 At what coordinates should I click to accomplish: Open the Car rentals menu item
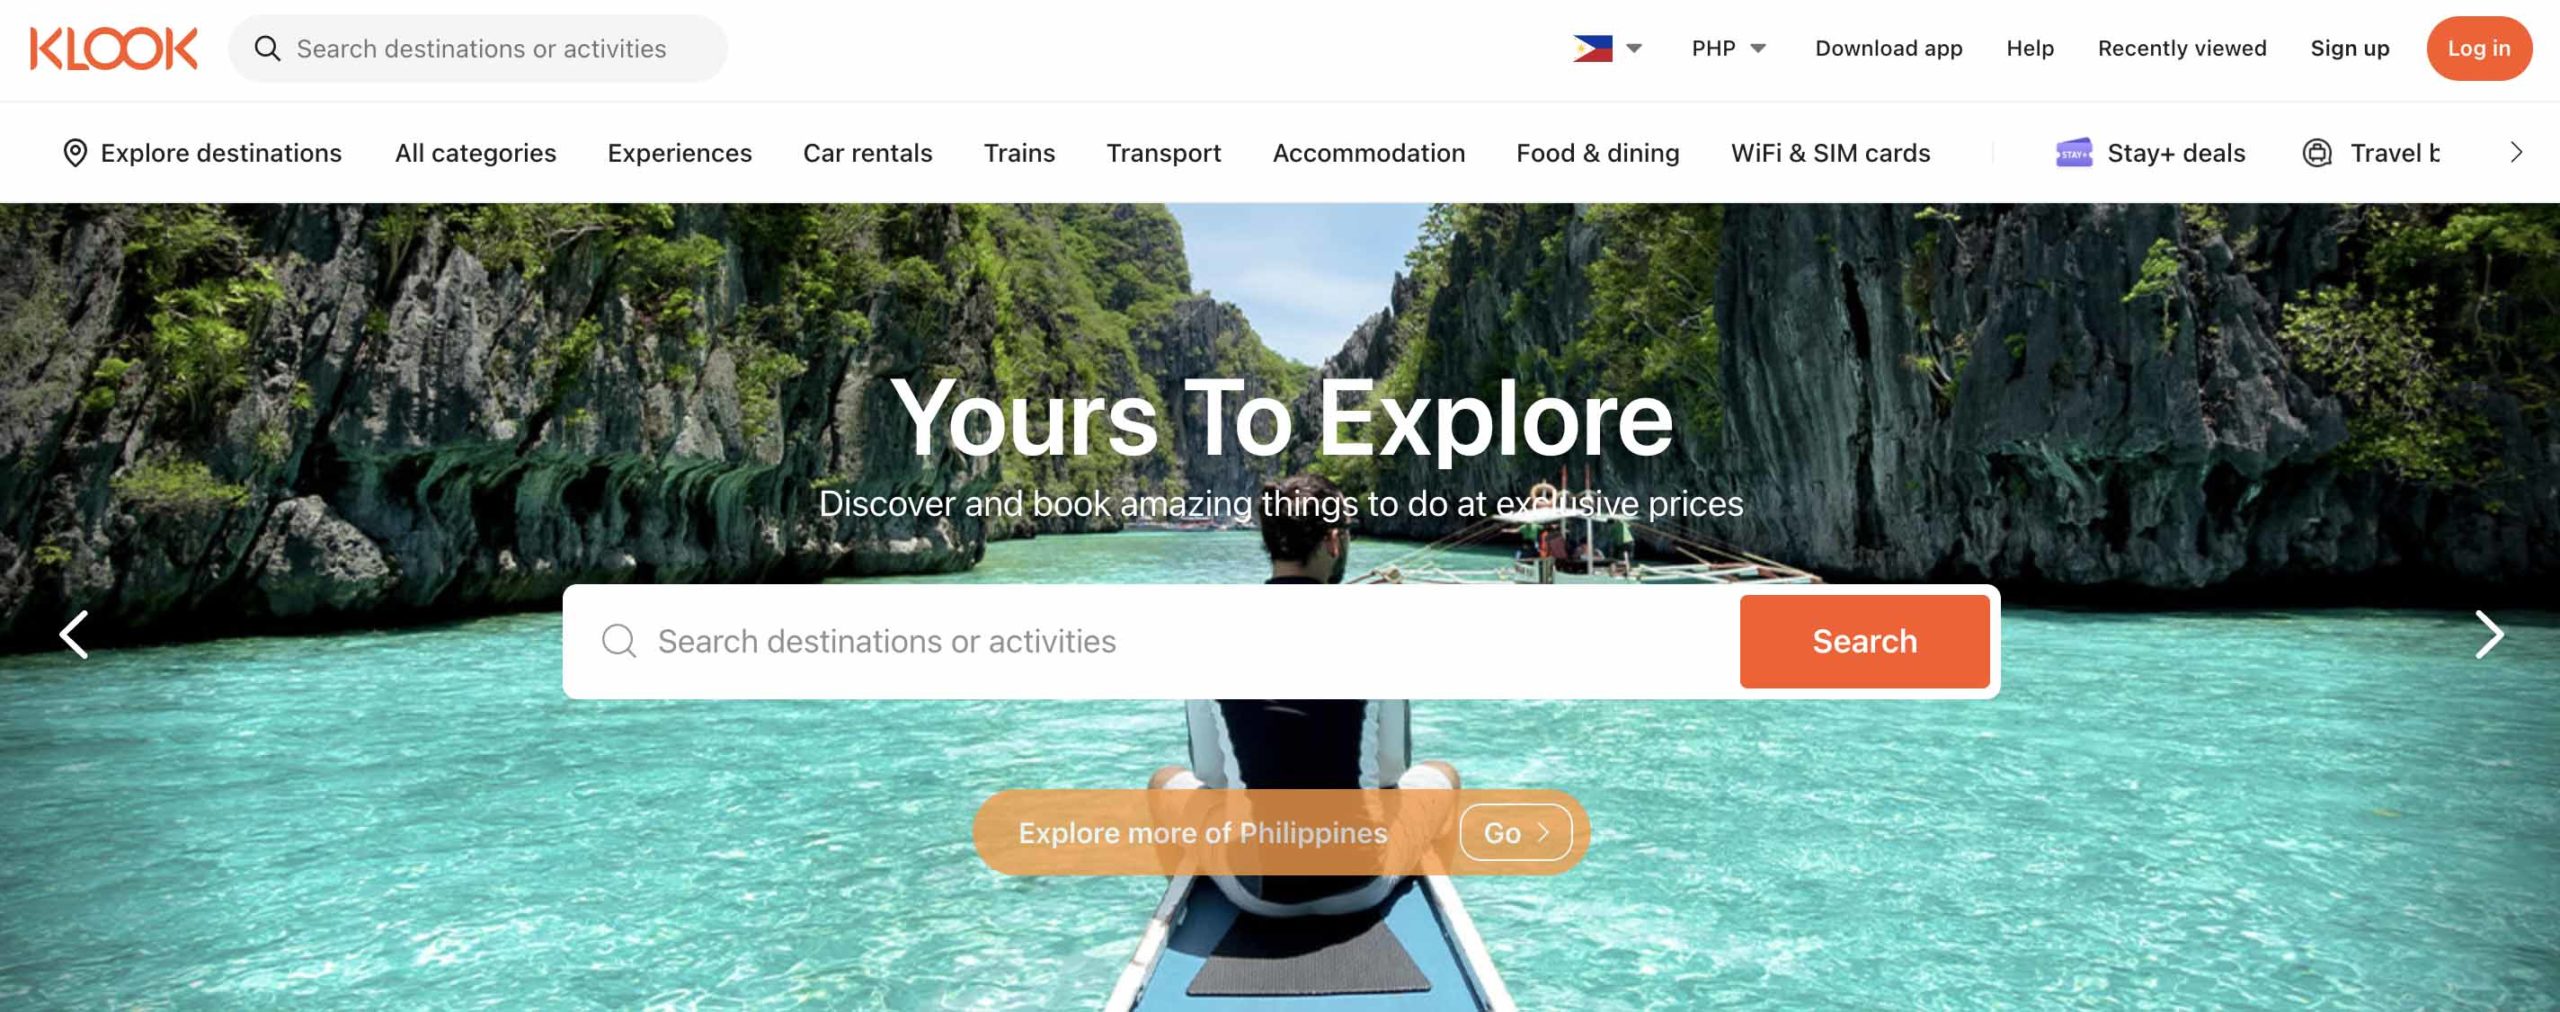click(x=867, y=153)
